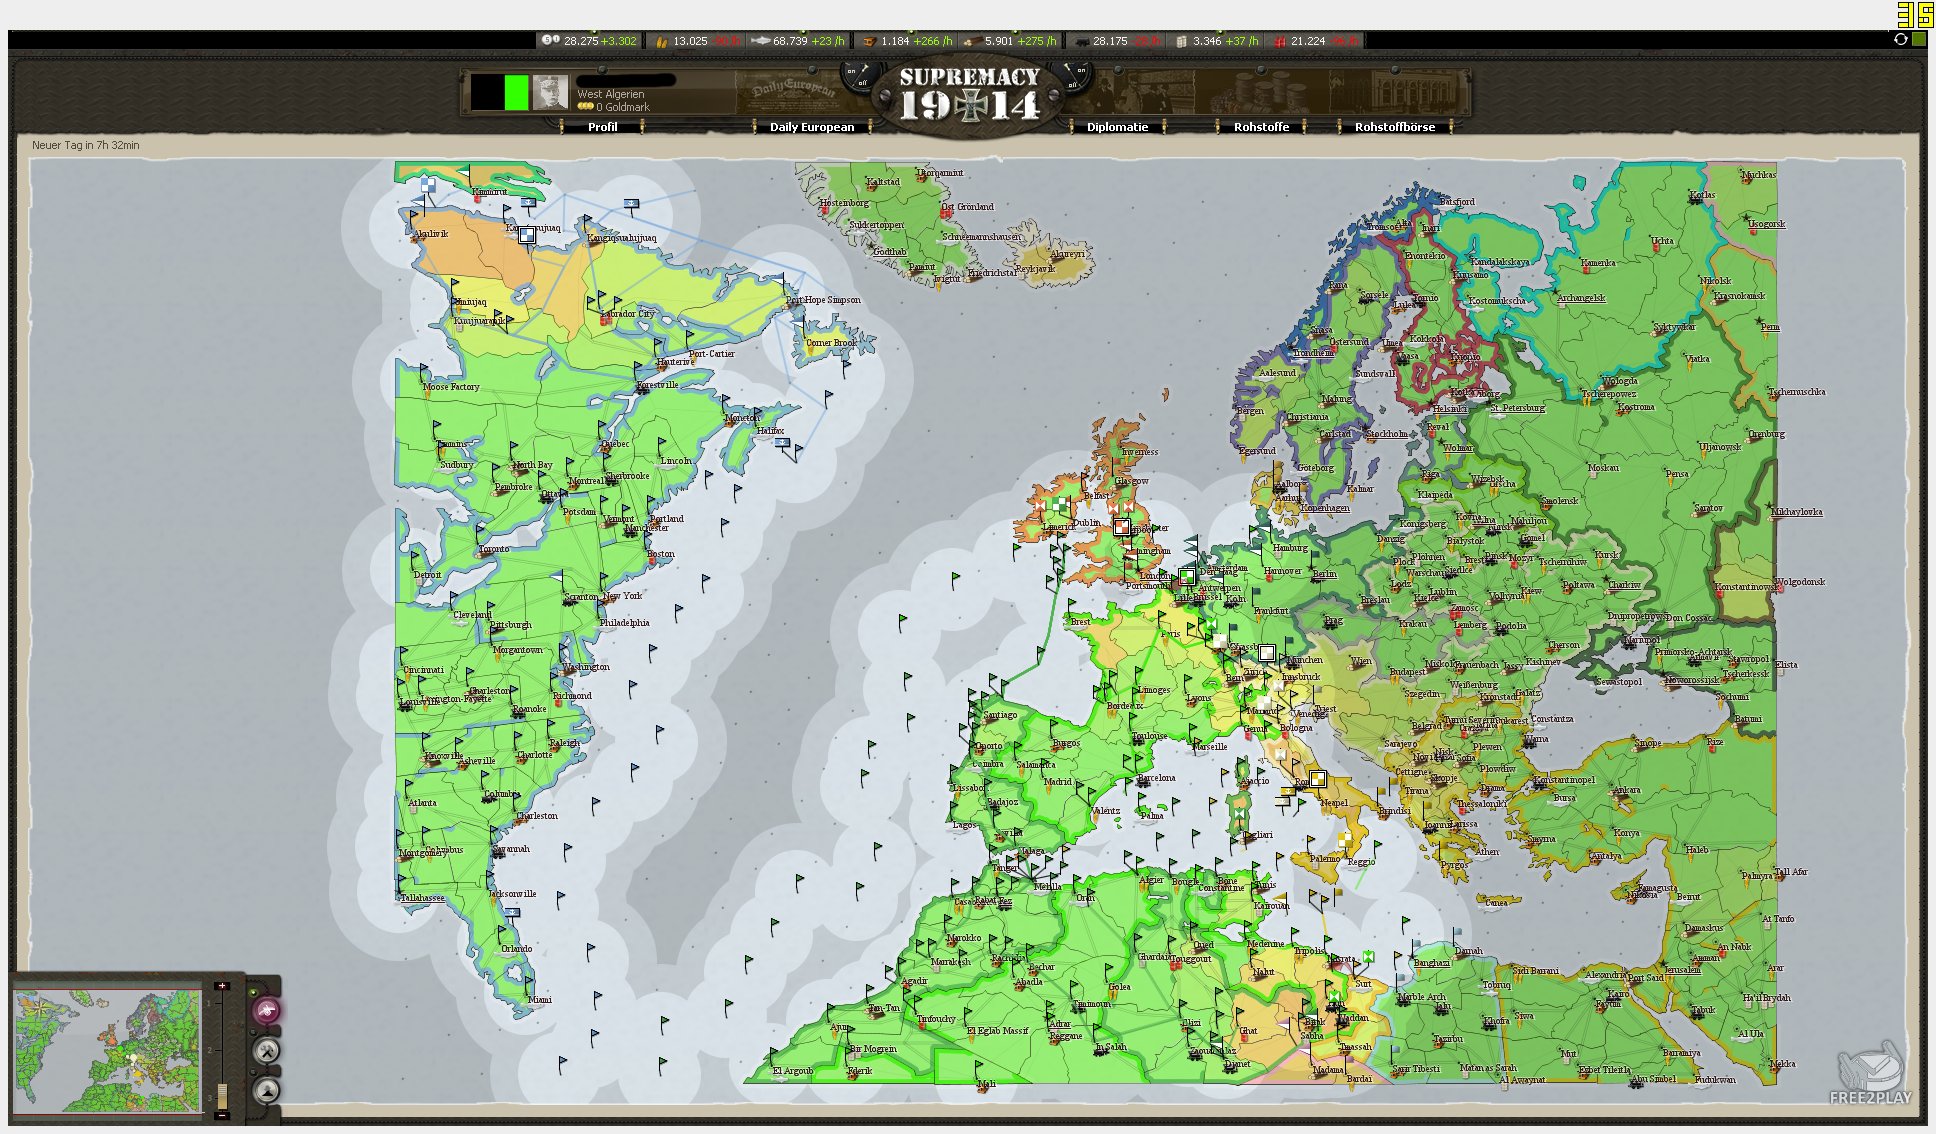The height and width of the screenshot is (1134, 1936).
Task: Click the 'Reykjavik' city label
Action: pyautogui.click(x=1035, y=269)
